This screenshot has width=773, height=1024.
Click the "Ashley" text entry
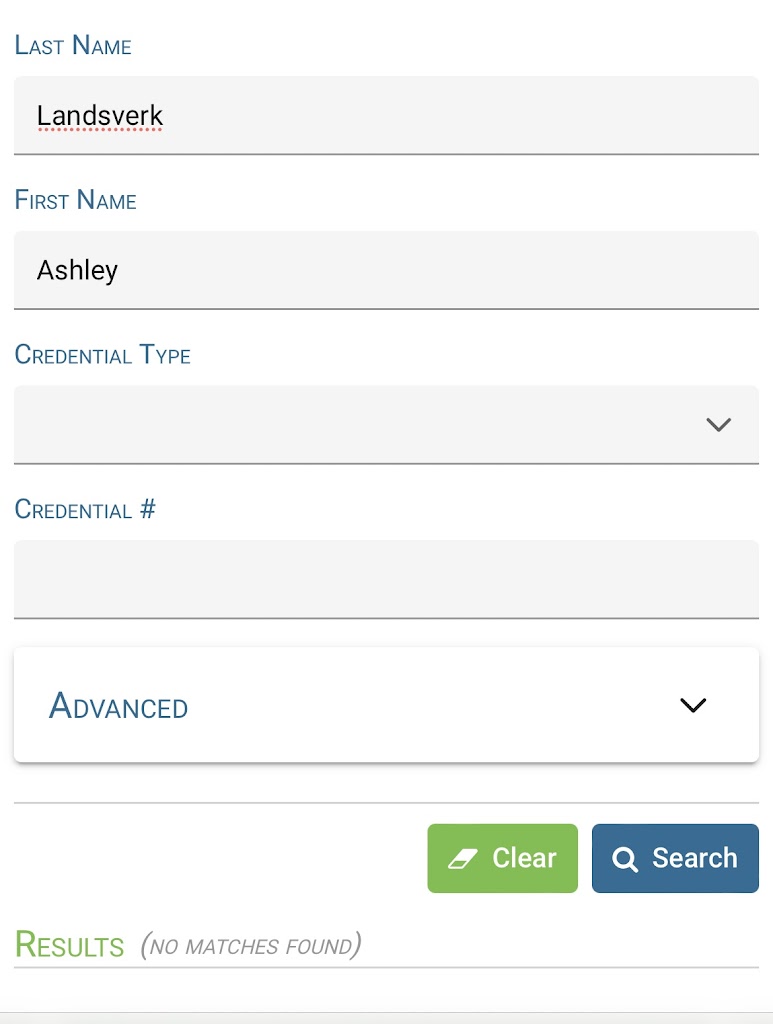(x=77, y=270)
